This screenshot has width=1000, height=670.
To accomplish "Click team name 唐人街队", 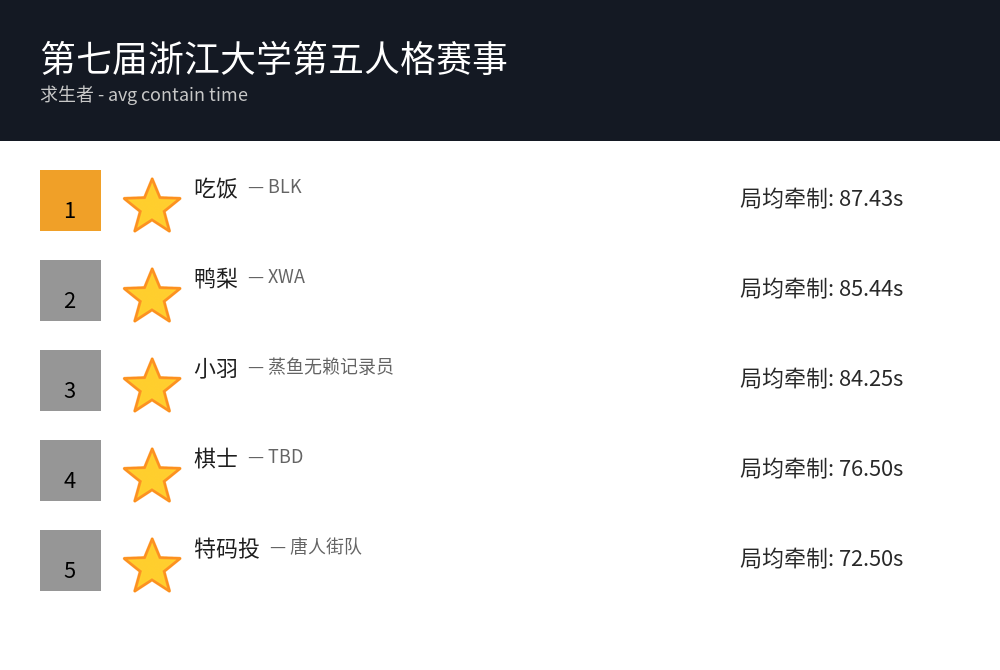I will [325, 547].
